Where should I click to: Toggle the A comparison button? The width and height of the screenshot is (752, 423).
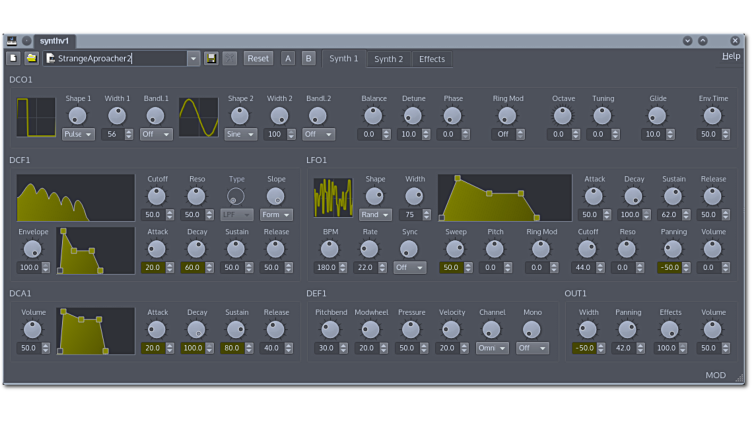click(x=288, y=59)
